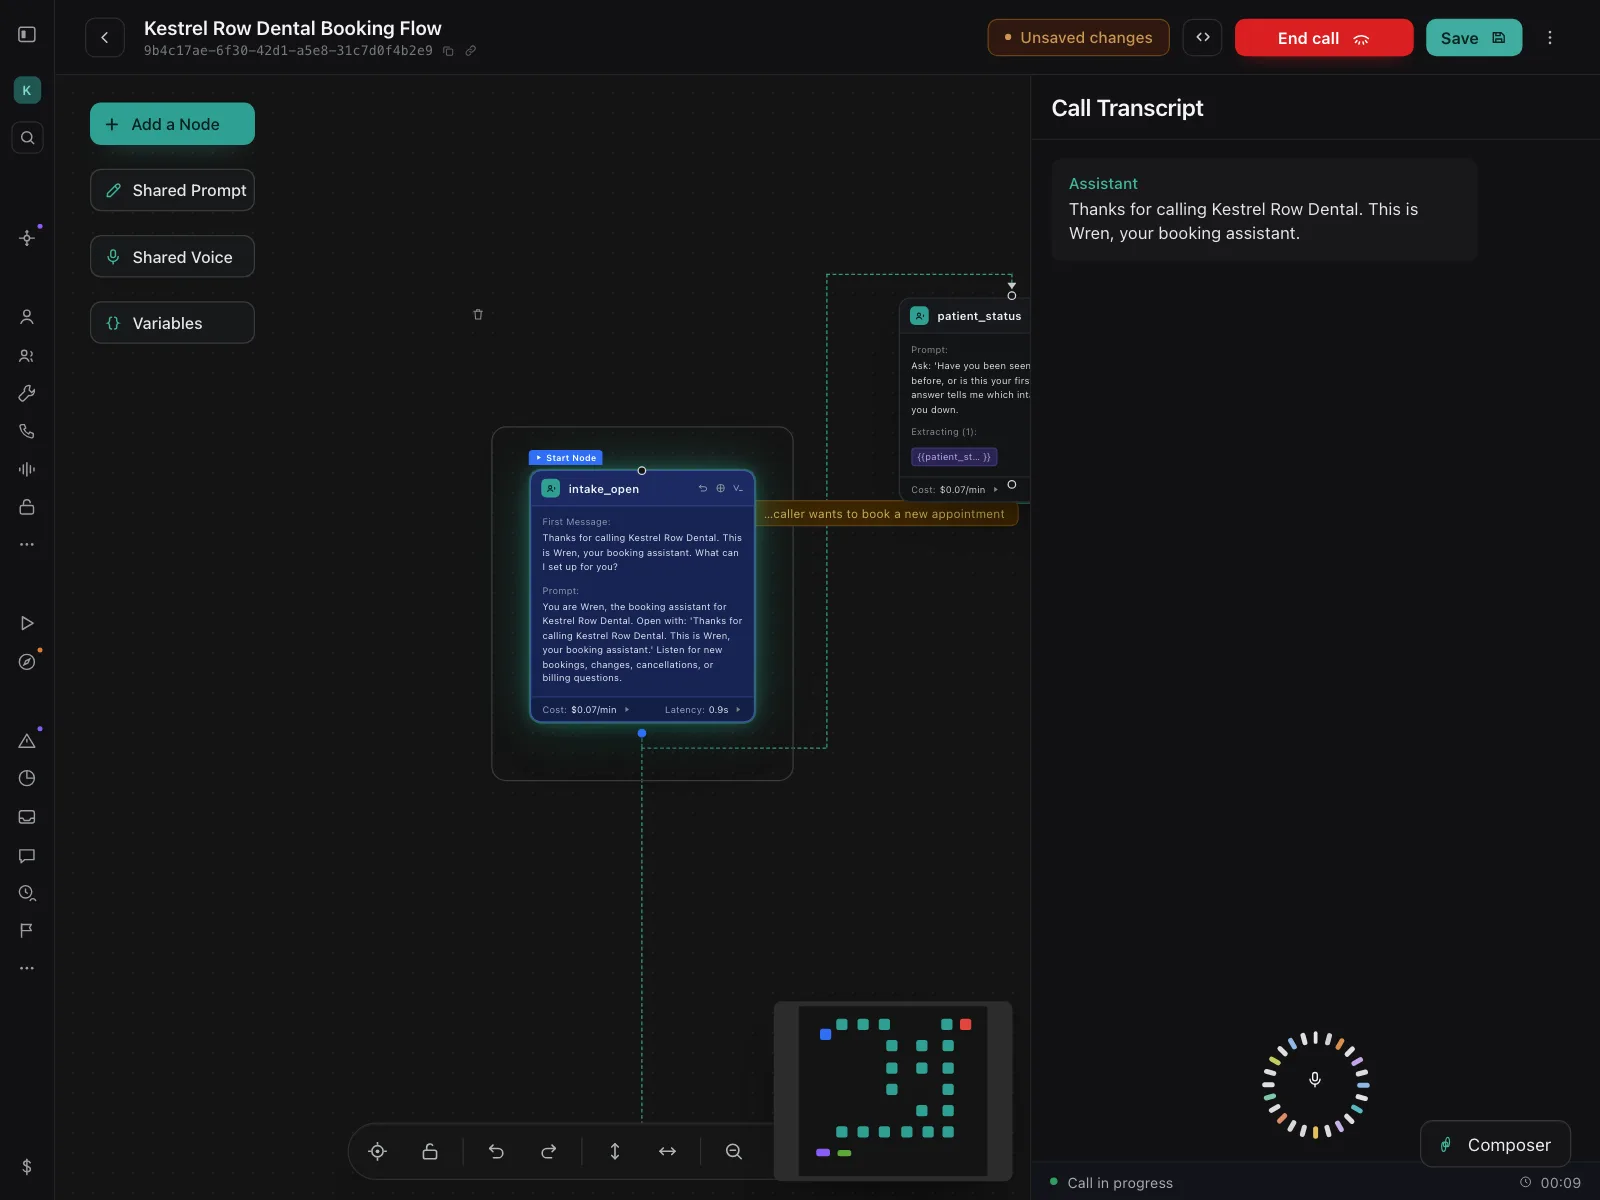Open search from the sidebar
The width and height of the screenshot is (1600, 1200).
pos(27,138)
